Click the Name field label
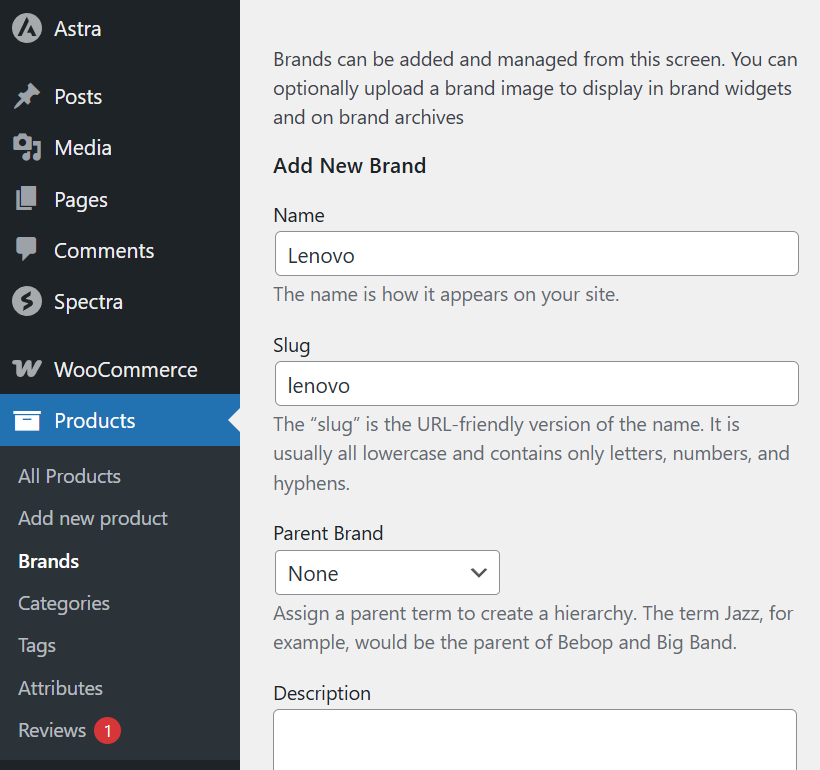 pyautogui.click(x=299, y=216)
